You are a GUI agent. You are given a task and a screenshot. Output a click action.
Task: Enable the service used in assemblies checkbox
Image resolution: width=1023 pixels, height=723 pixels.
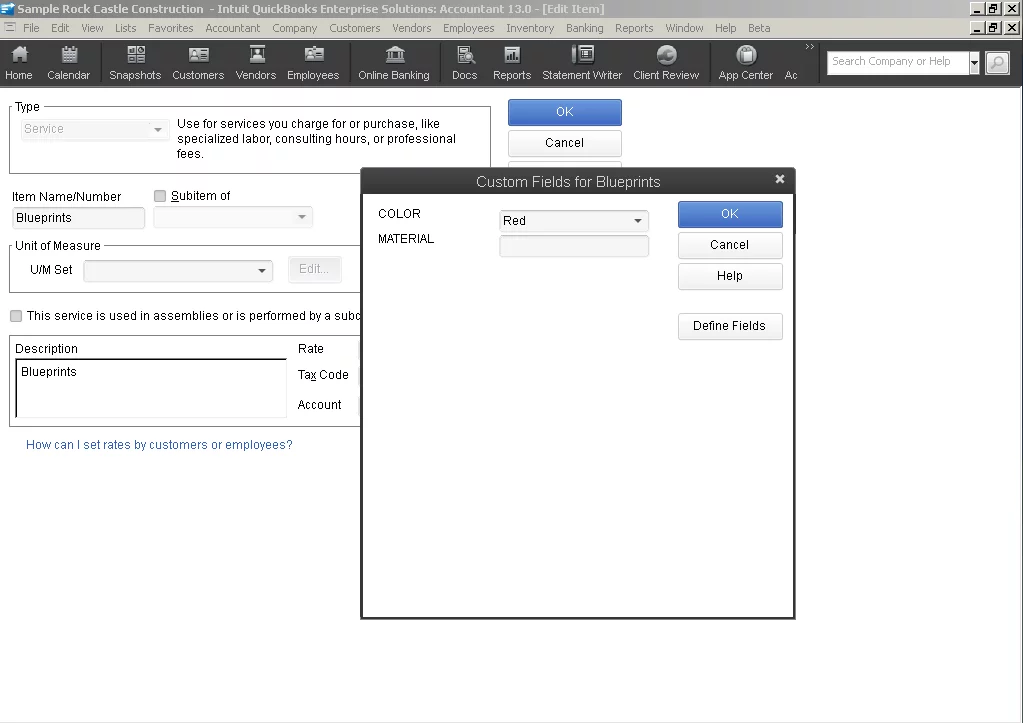point(15,315)
